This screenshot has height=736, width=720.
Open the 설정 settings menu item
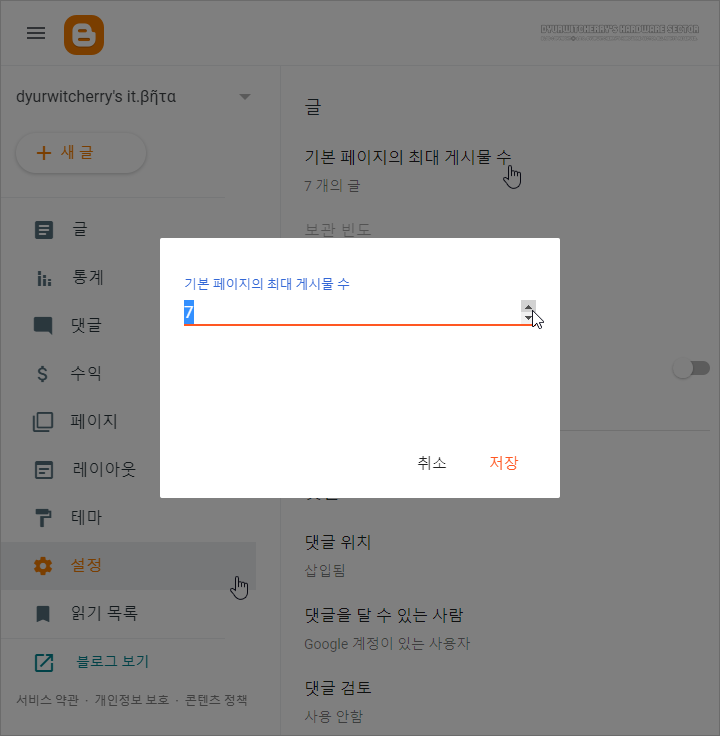[x=129, y=566]
